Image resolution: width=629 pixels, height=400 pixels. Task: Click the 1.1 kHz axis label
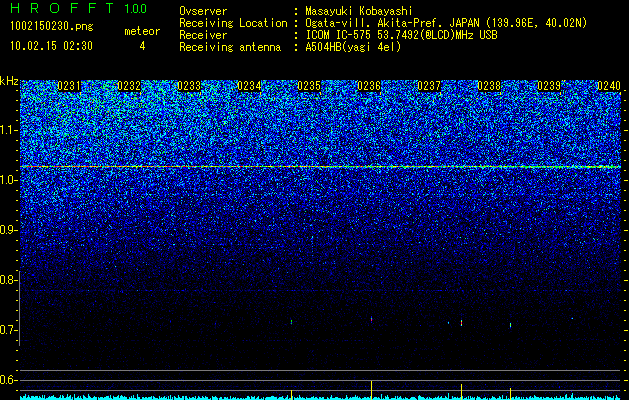point(7,131)
